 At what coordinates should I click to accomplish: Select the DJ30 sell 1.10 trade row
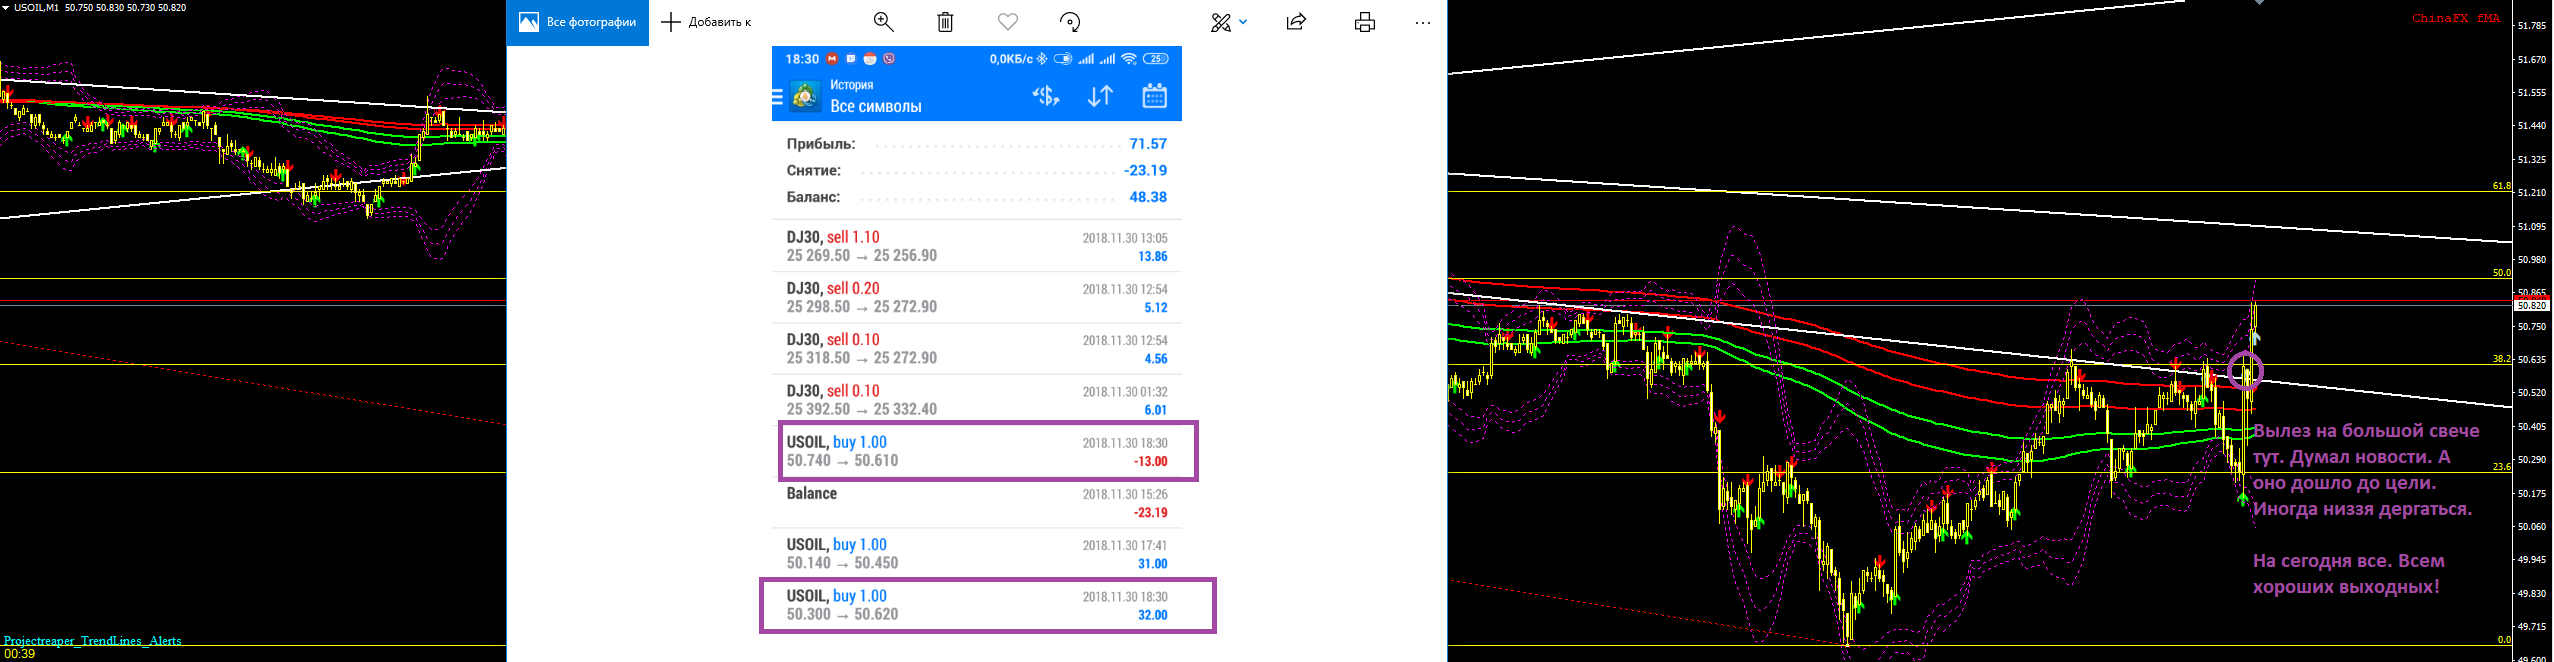click(977, 246)
